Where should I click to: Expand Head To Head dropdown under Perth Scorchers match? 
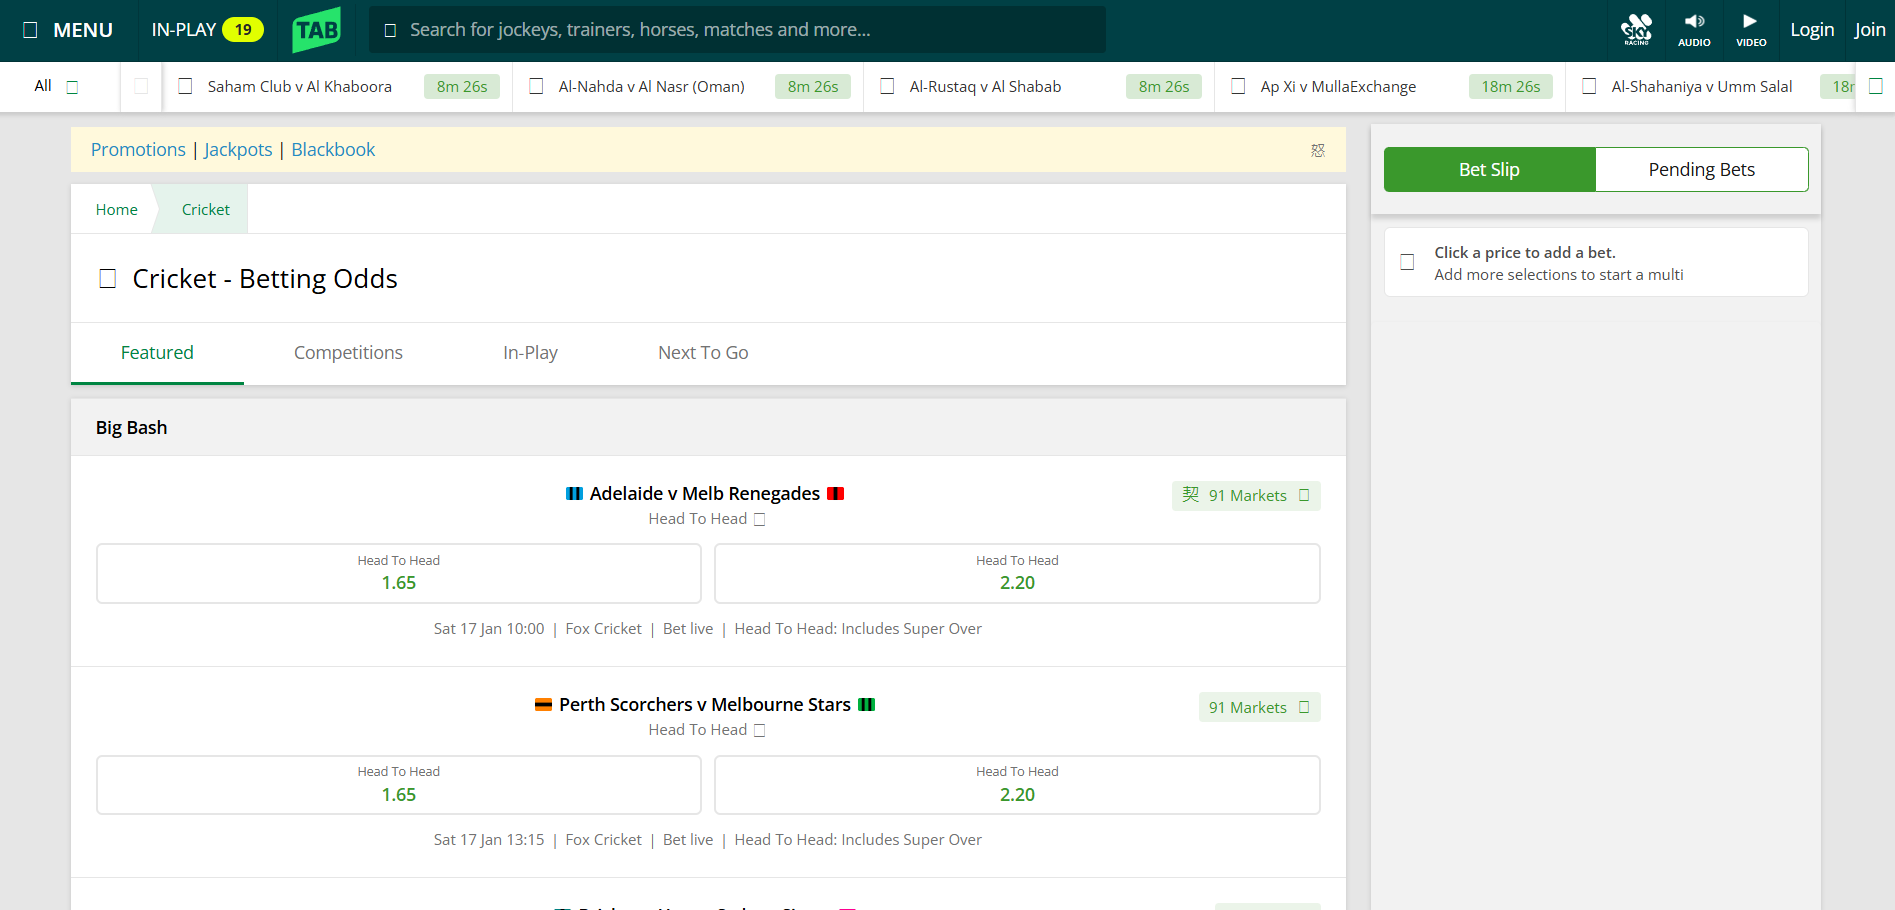click(x=707, y=730)
